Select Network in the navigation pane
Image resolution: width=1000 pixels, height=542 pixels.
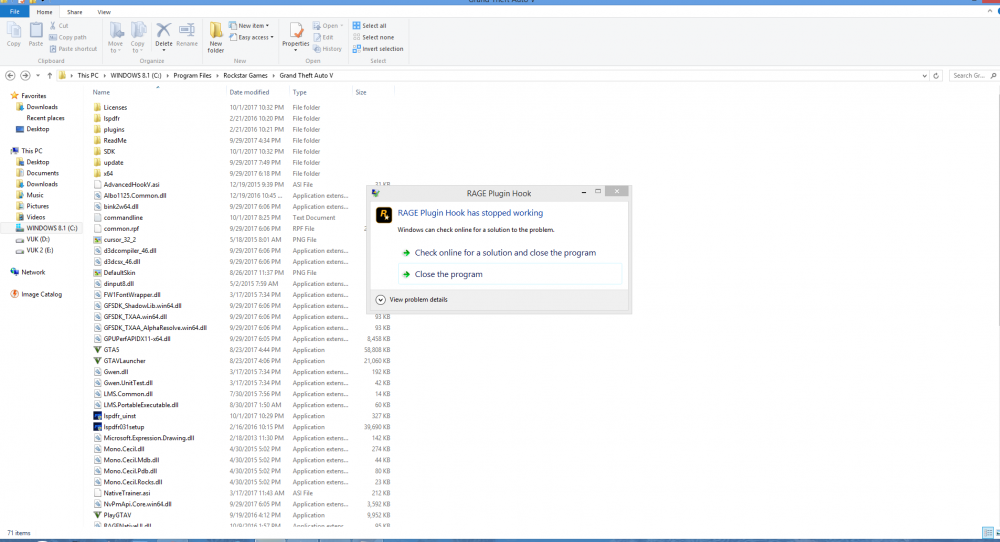28,272
